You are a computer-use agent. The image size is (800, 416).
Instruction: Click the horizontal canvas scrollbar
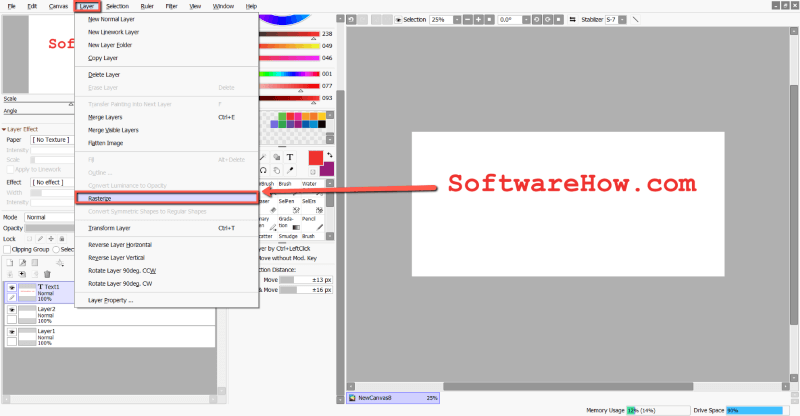[x=568, y=386]
